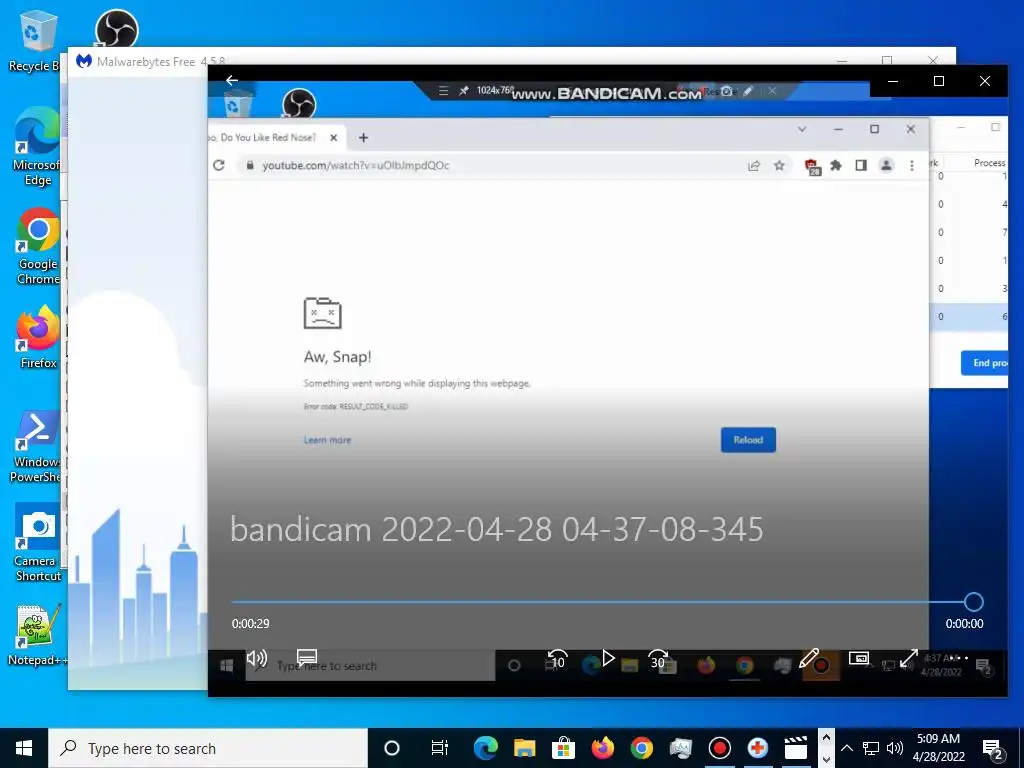Show the previous row of taskbar icons

(x=825, y=738)
